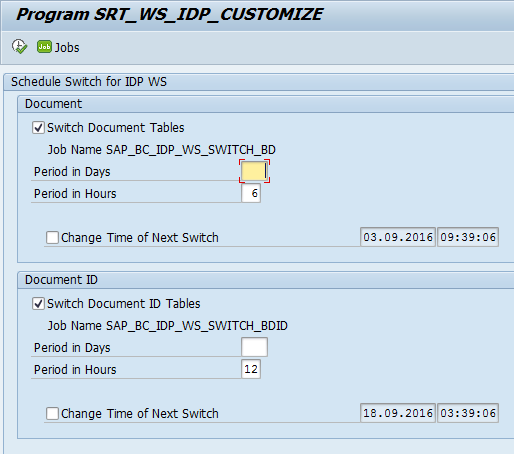Select the Period in Hours field showing 6
Image resolution: width=514 pixels, height=454 pixels.
[x=251, y=193]
